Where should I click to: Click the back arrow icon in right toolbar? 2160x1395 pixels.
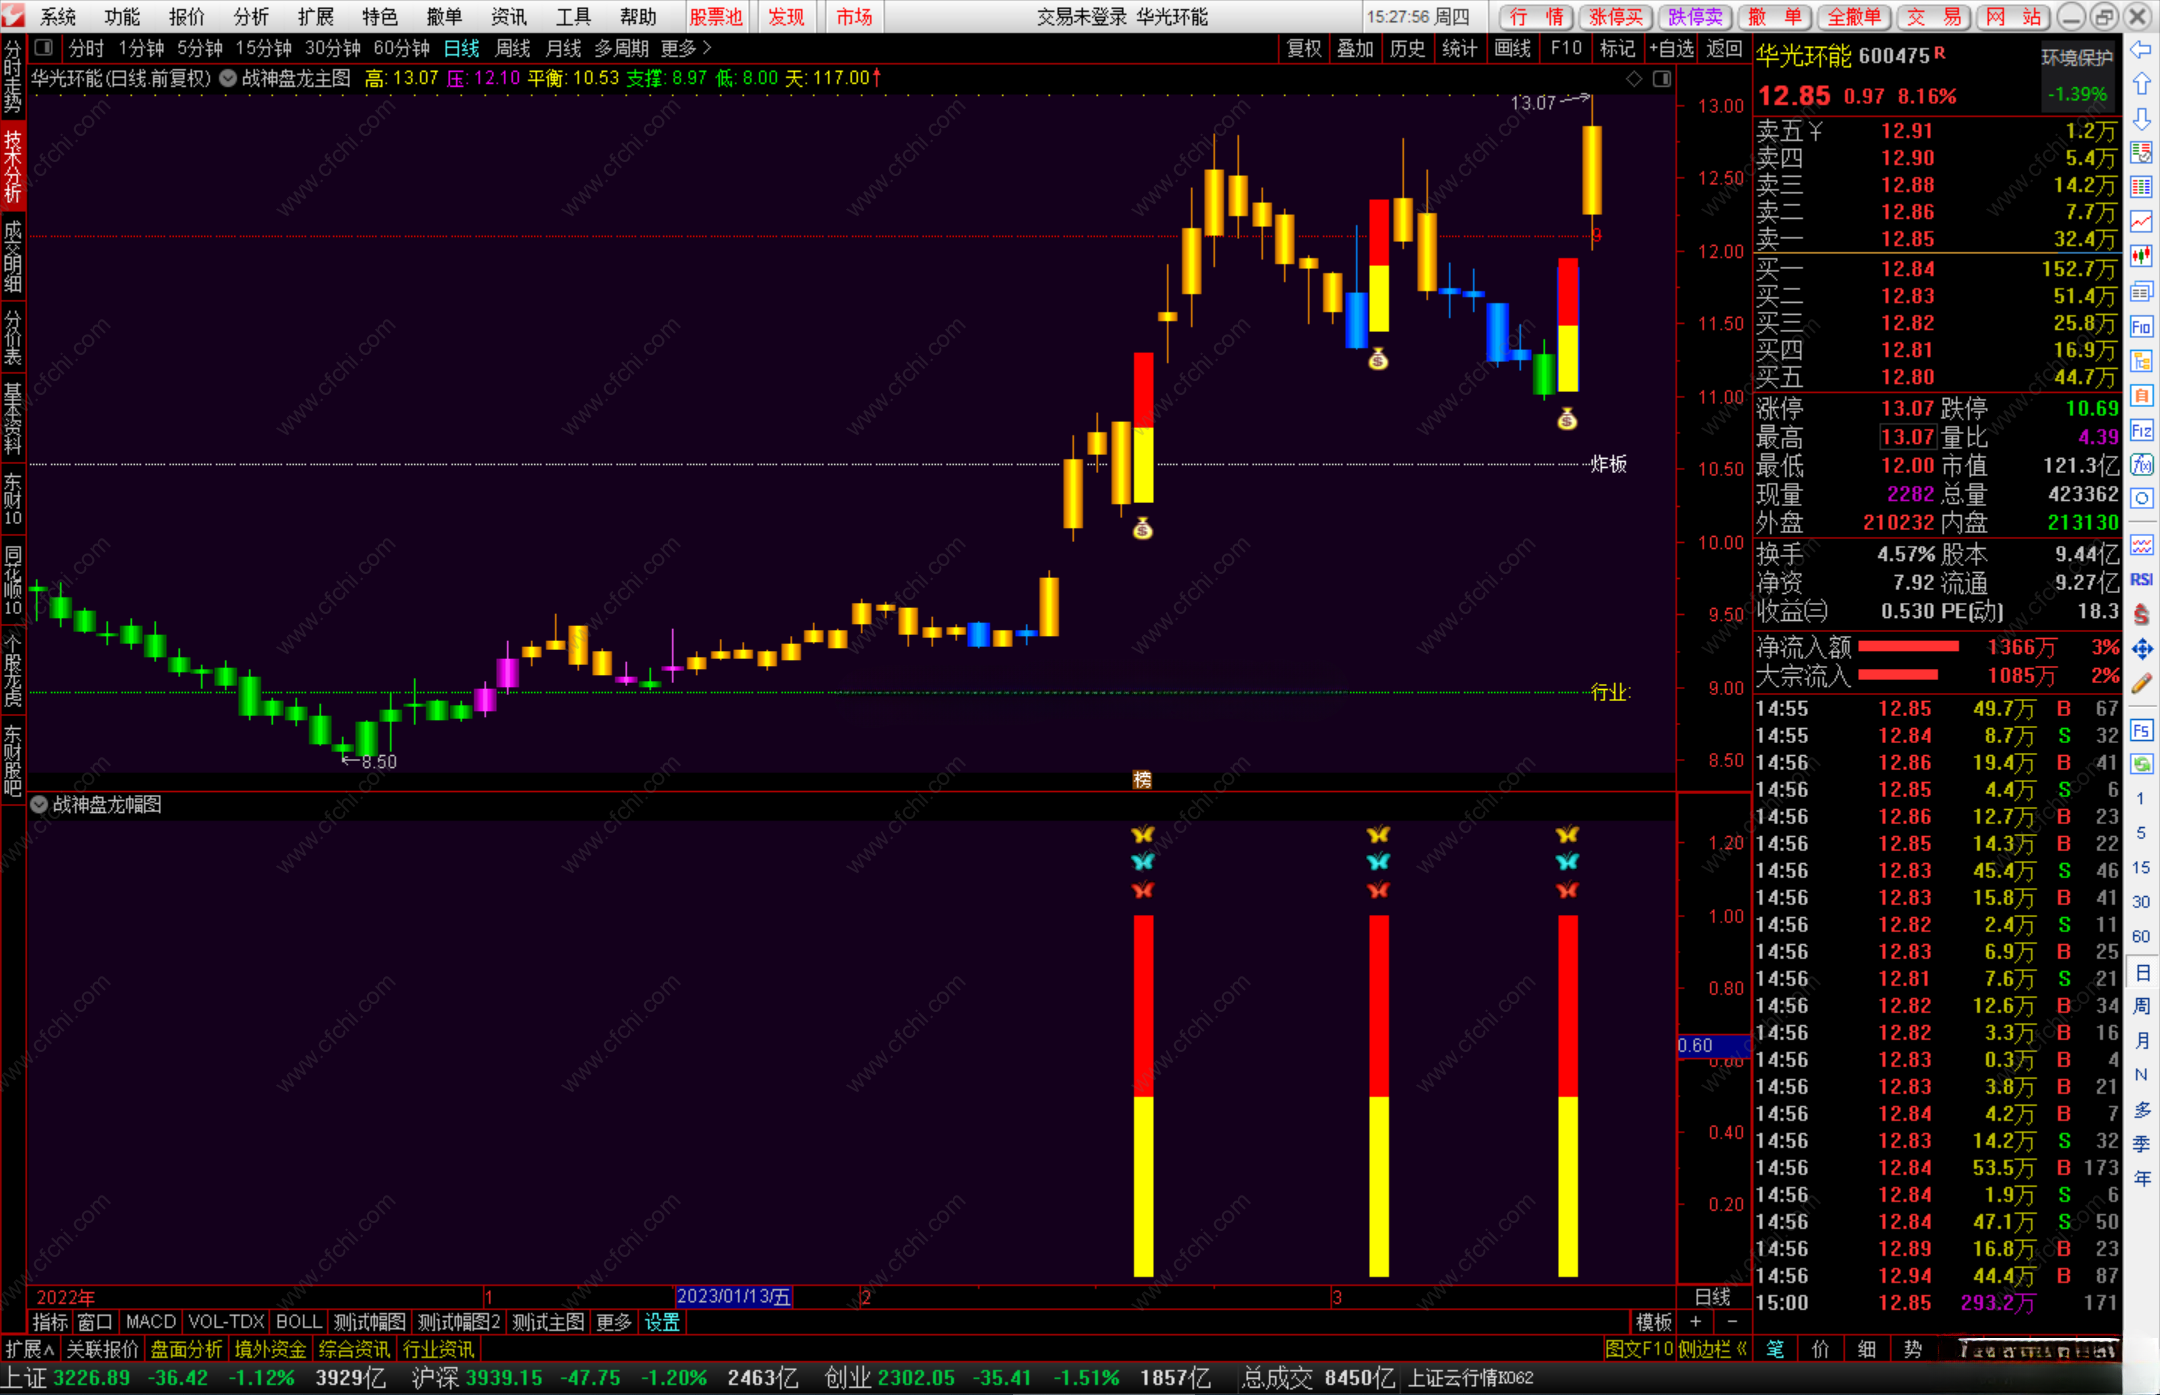point(2141,50)
